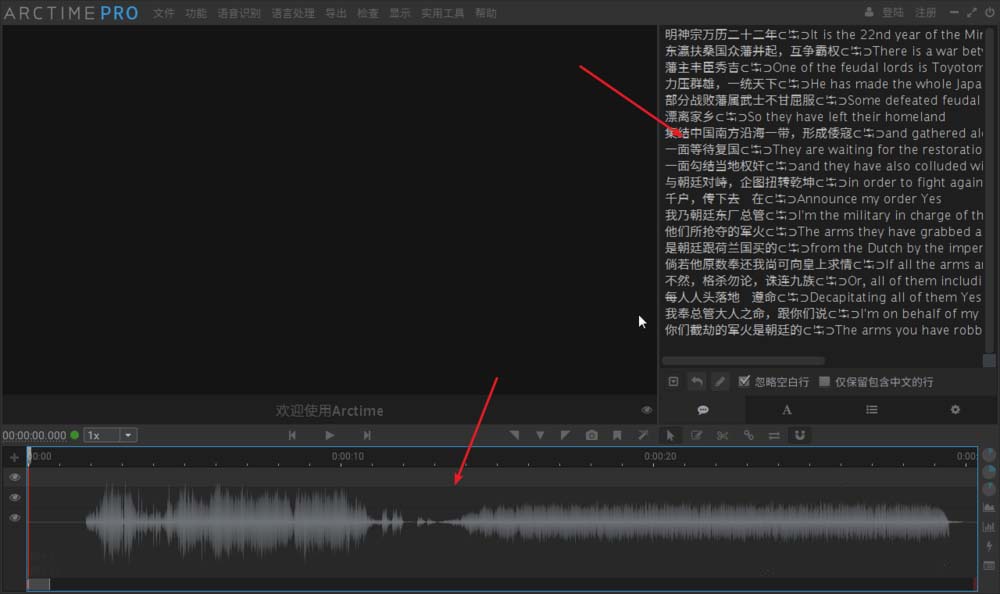Open the 导出 export menu
The width and height of the screenshot is (1000, 594).
(335, 13)
